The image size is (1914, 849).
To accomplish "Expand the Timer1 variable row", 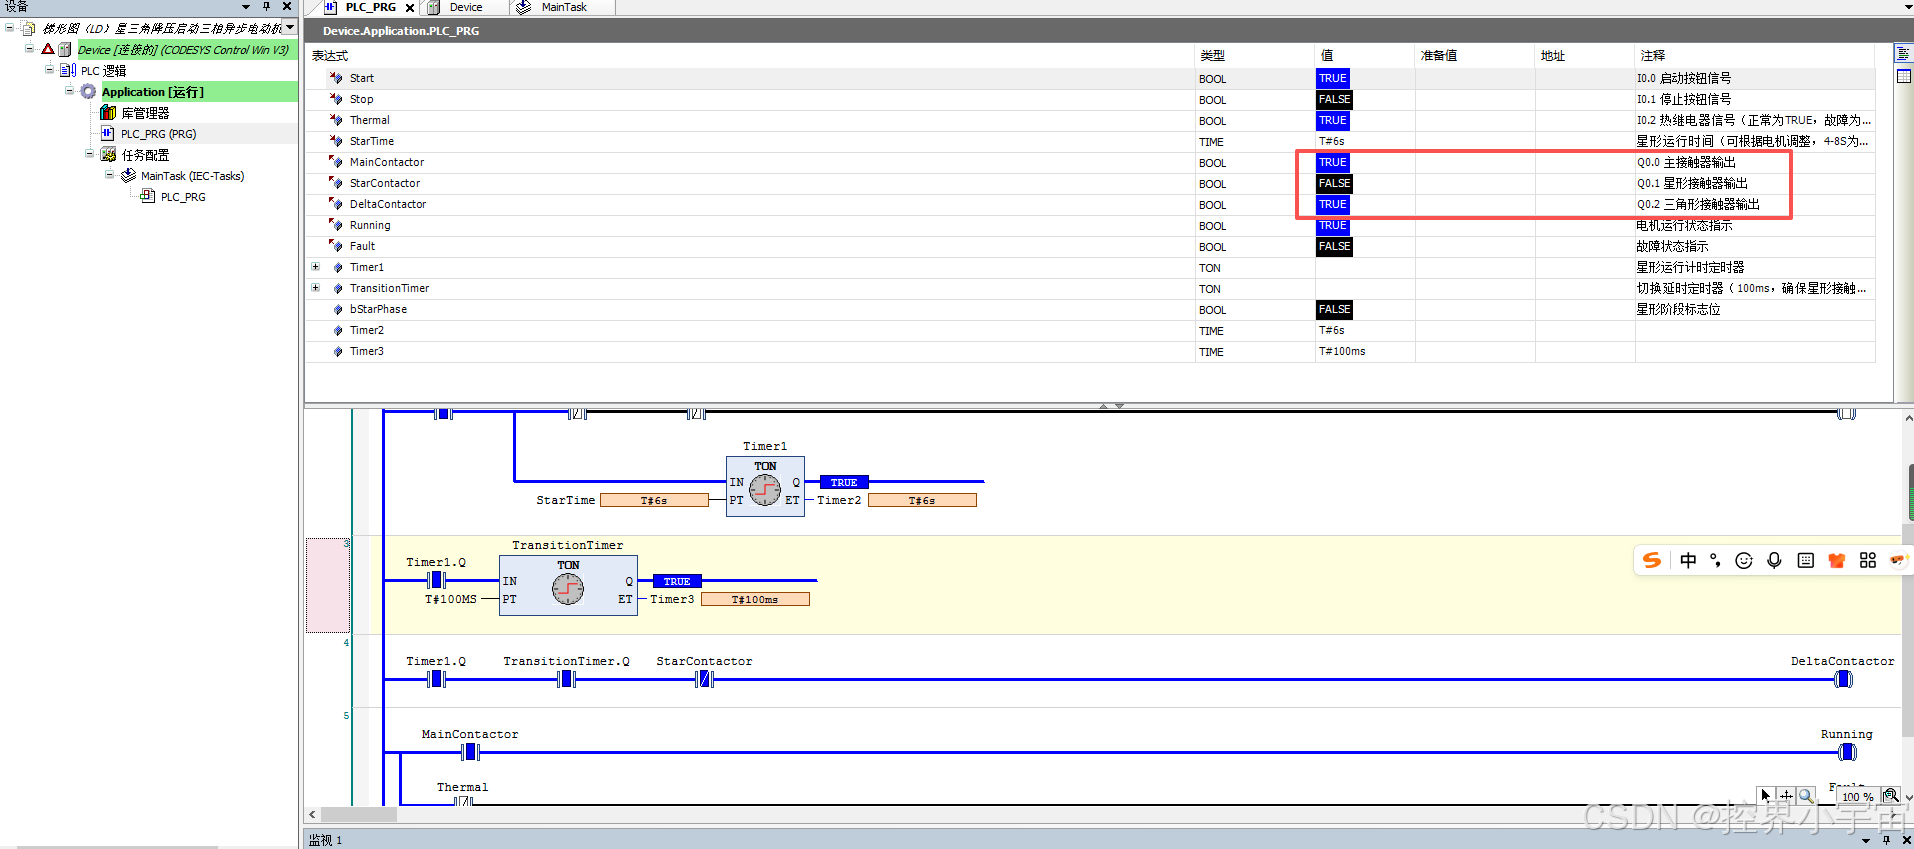I will [316, 267].
